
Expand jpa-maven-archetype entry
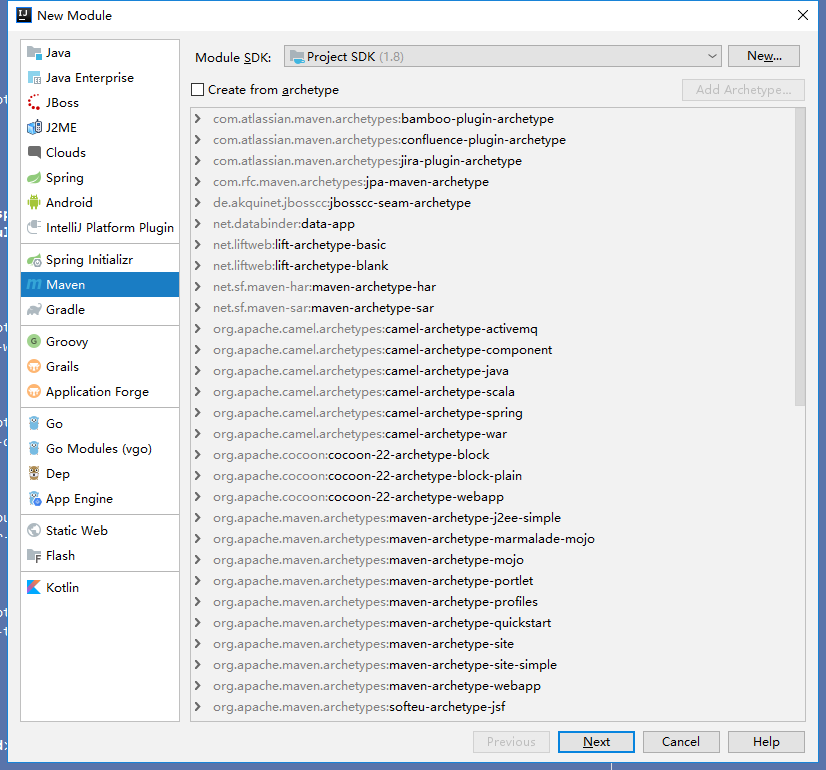click(x=198, y=182)
